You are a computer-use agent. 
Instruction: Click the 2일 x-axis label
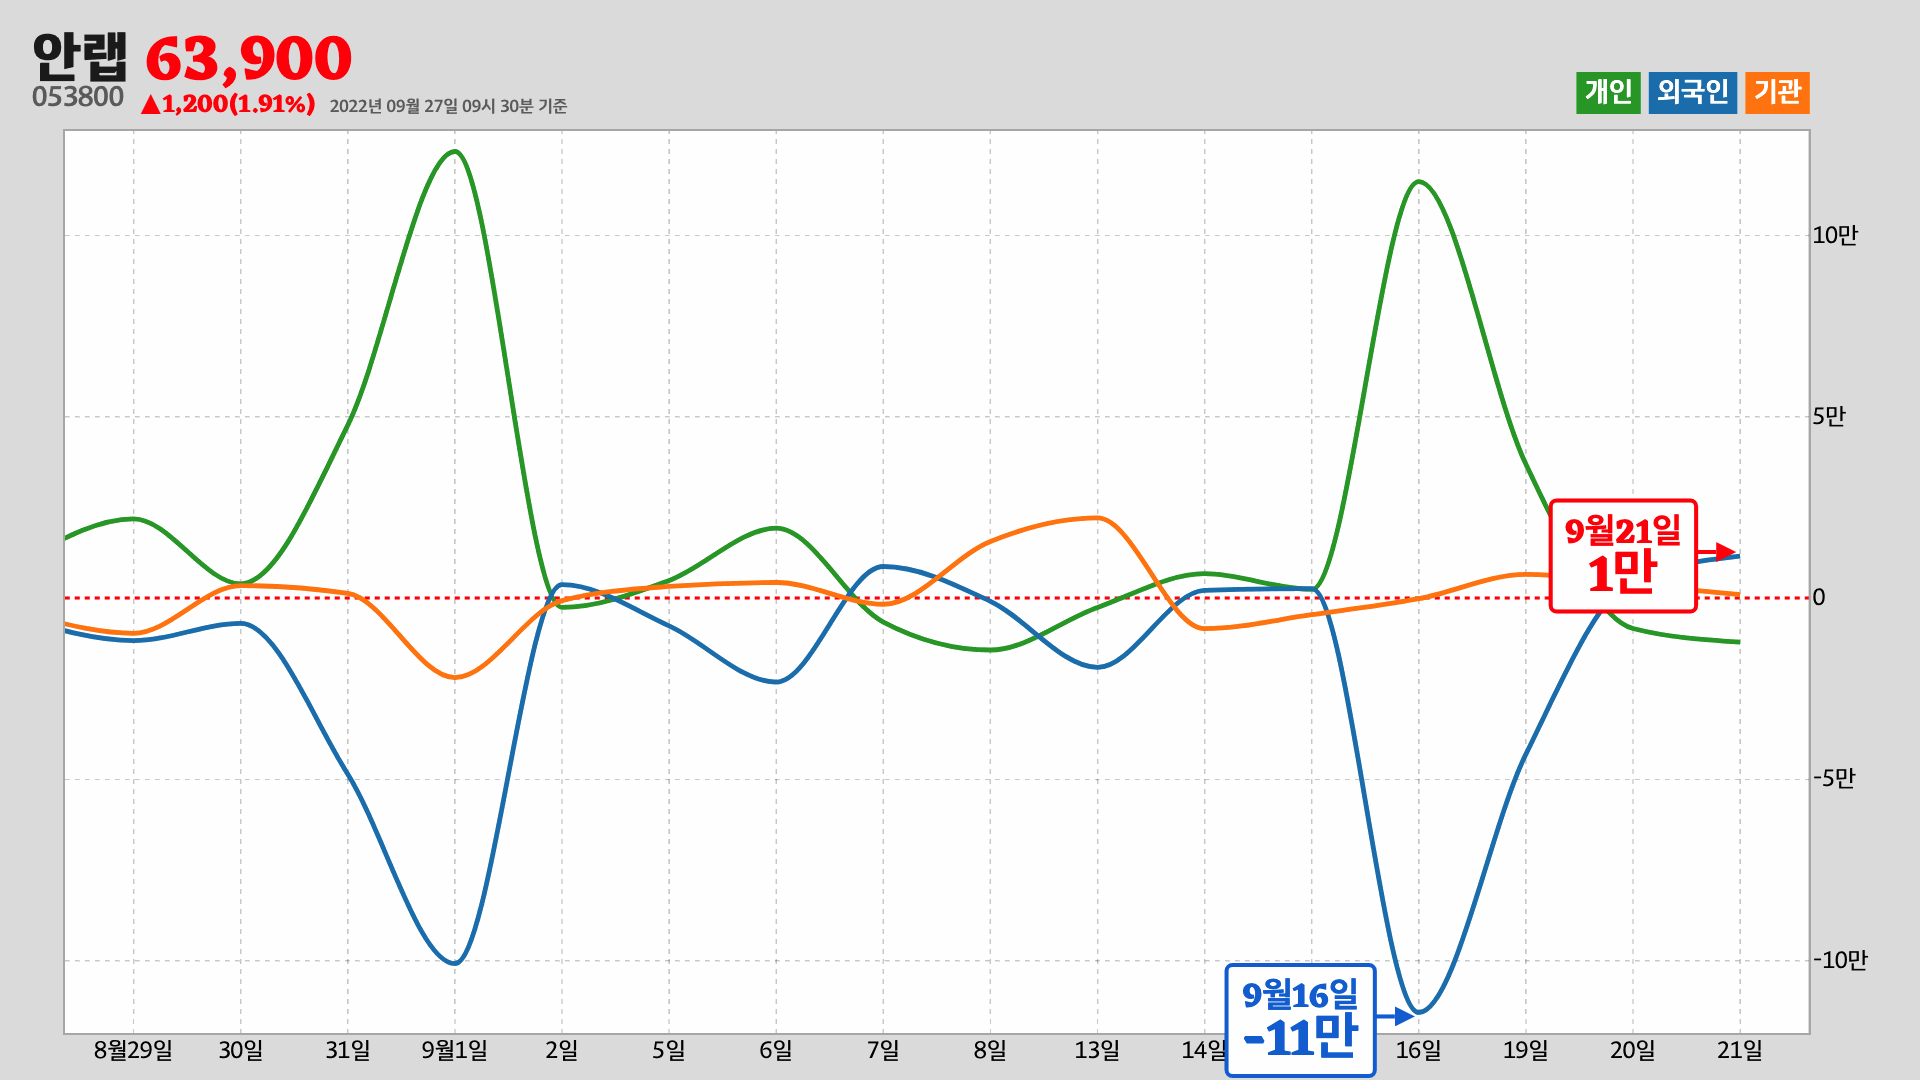(562, 1051)
